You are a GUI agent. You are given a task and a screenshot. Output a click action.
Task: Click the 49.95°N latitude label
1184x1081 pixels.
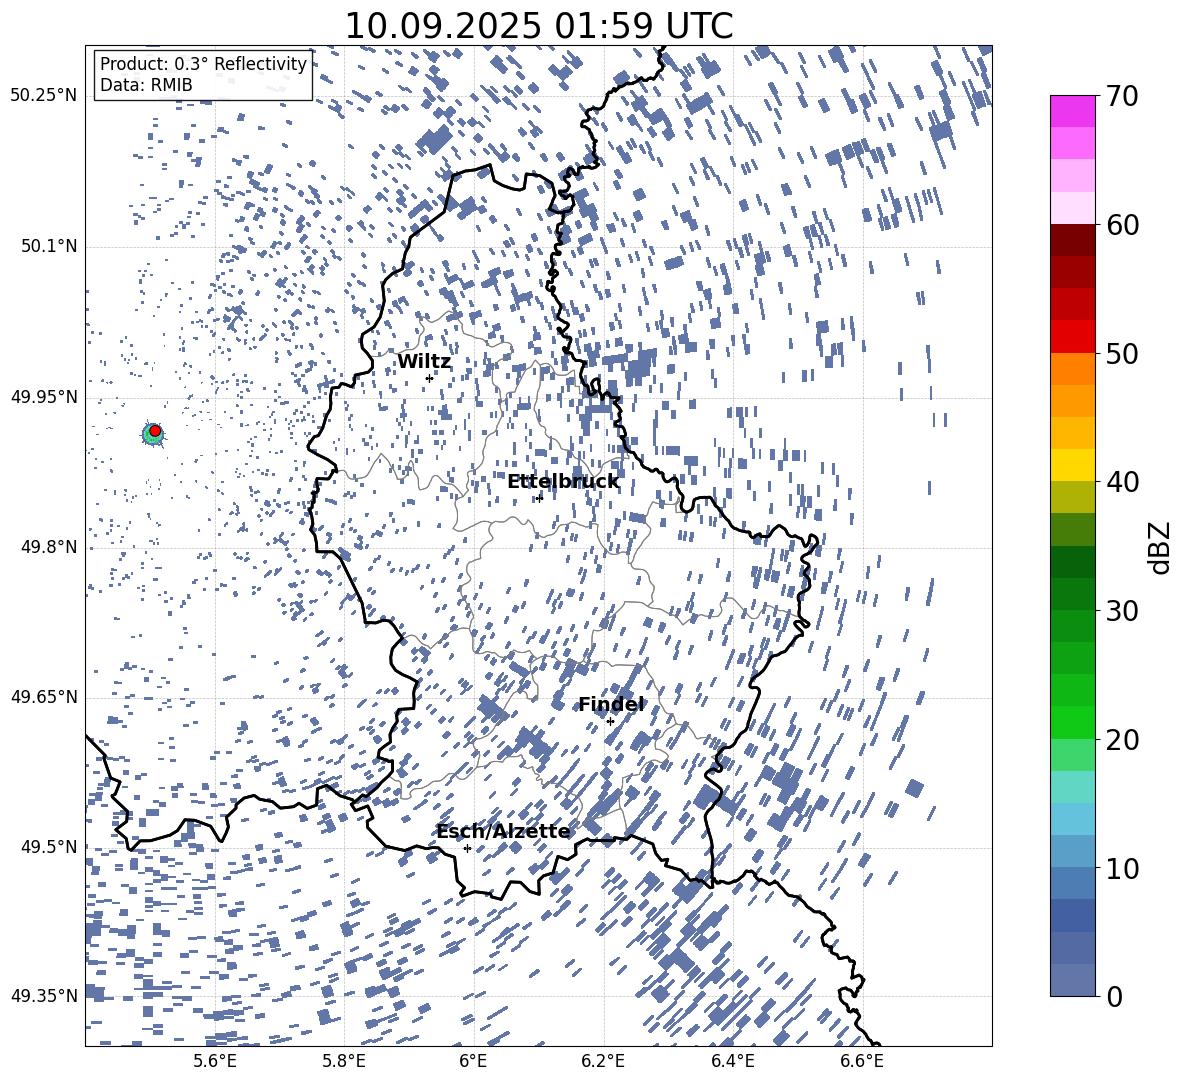[x=44, y=396]
